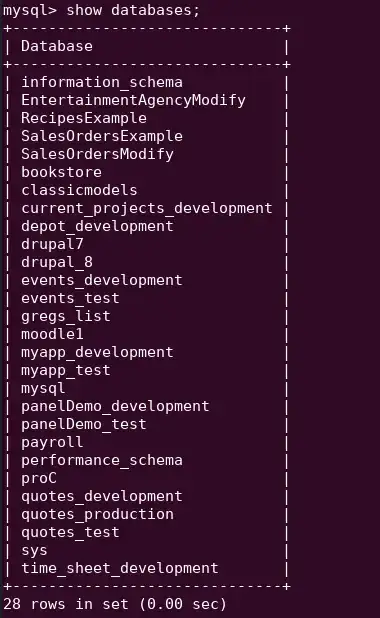The height and width of the screenshot is (618, 380).
Task: Click the drupal_8 entry
Action: 57,262
